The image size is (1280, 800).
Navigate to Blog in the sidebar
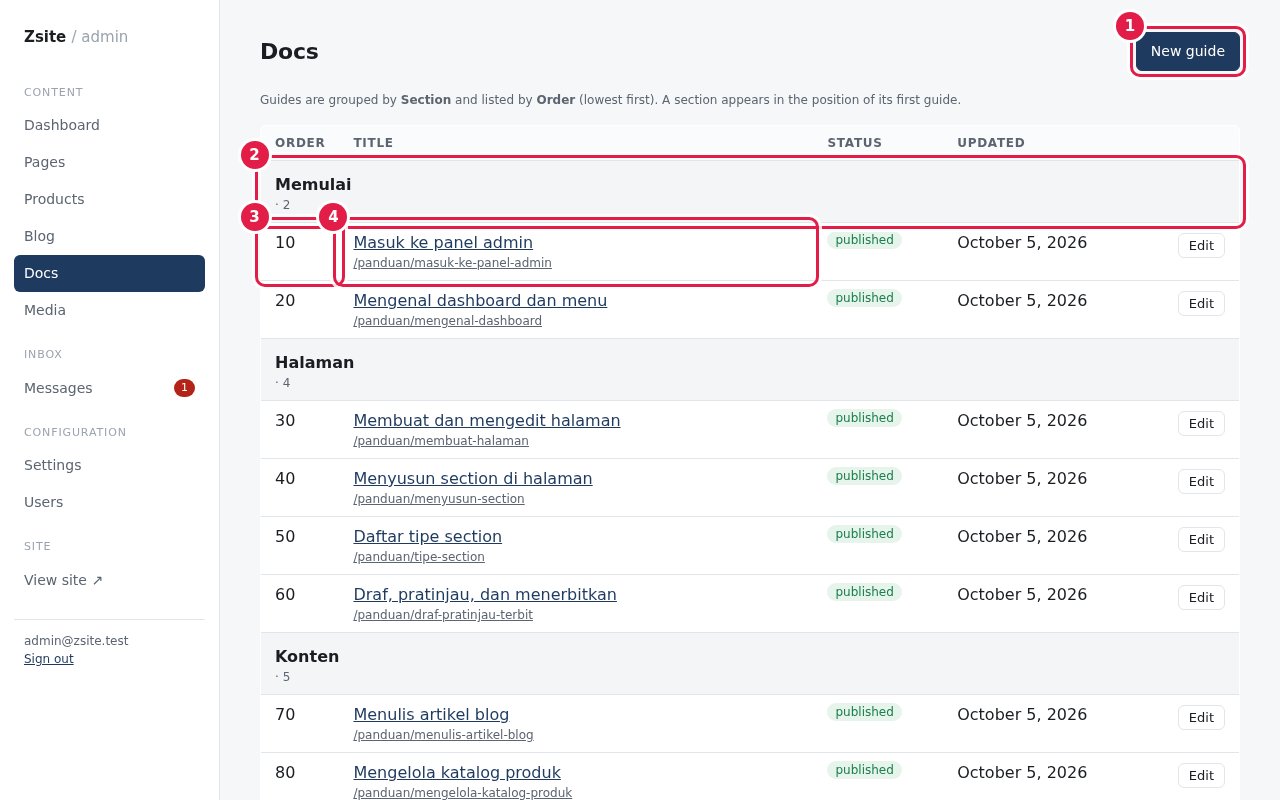[x=109, y=236]
